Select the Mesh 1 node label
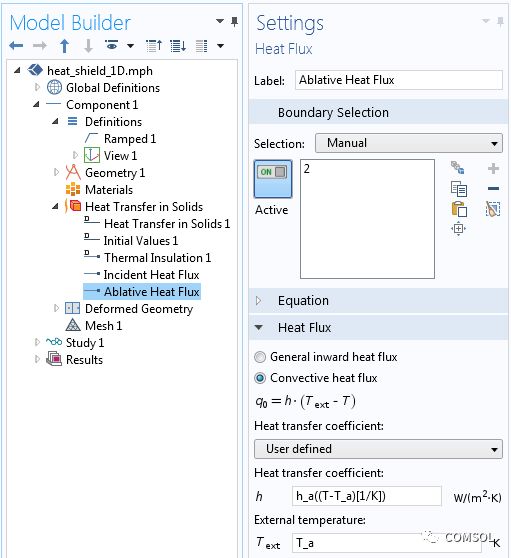511x558 pixels. point(104,326)
